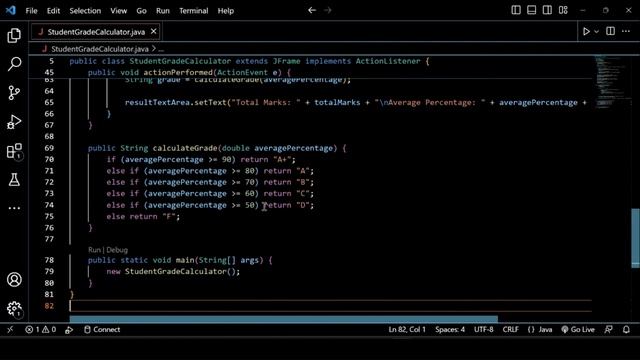Click resultTextArea.setText on line 65
The image size is (640, 360).
176,102
